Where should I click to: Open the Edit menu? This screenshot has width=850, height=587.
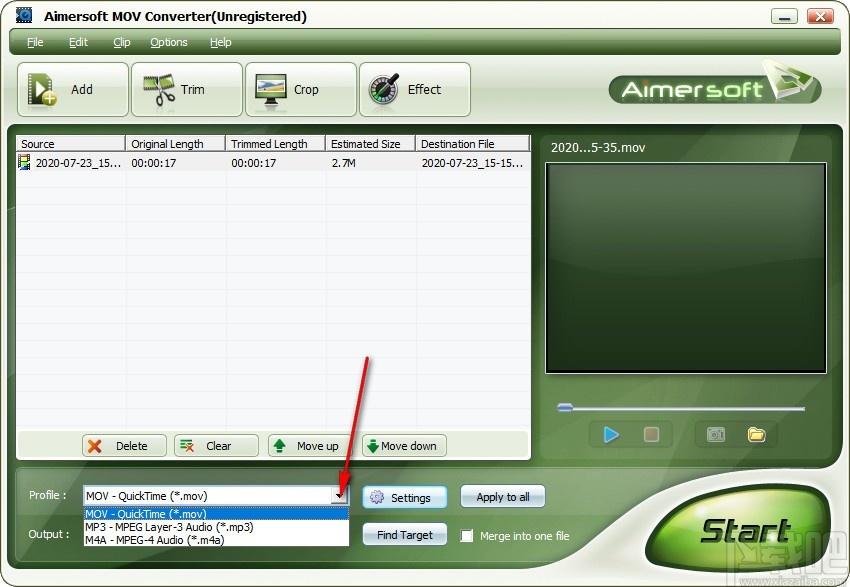[x=78, y=42]
